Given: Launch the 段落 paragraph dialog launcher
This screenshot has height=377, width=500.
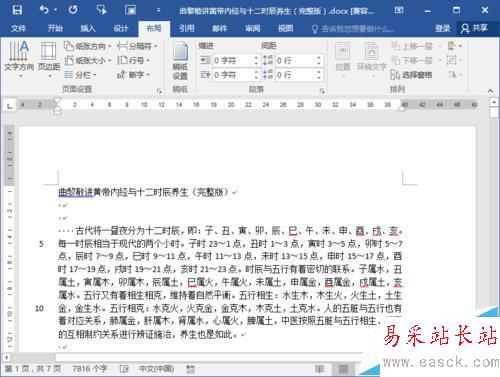Looking at the screenshot, I should click(x=322, y=90).
